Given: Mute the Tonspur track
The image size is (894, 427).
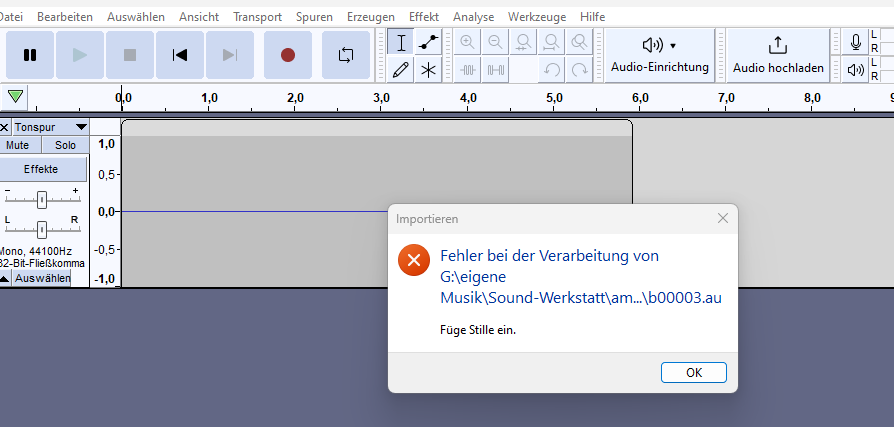Looking at the screenshot, I should 17,145.
